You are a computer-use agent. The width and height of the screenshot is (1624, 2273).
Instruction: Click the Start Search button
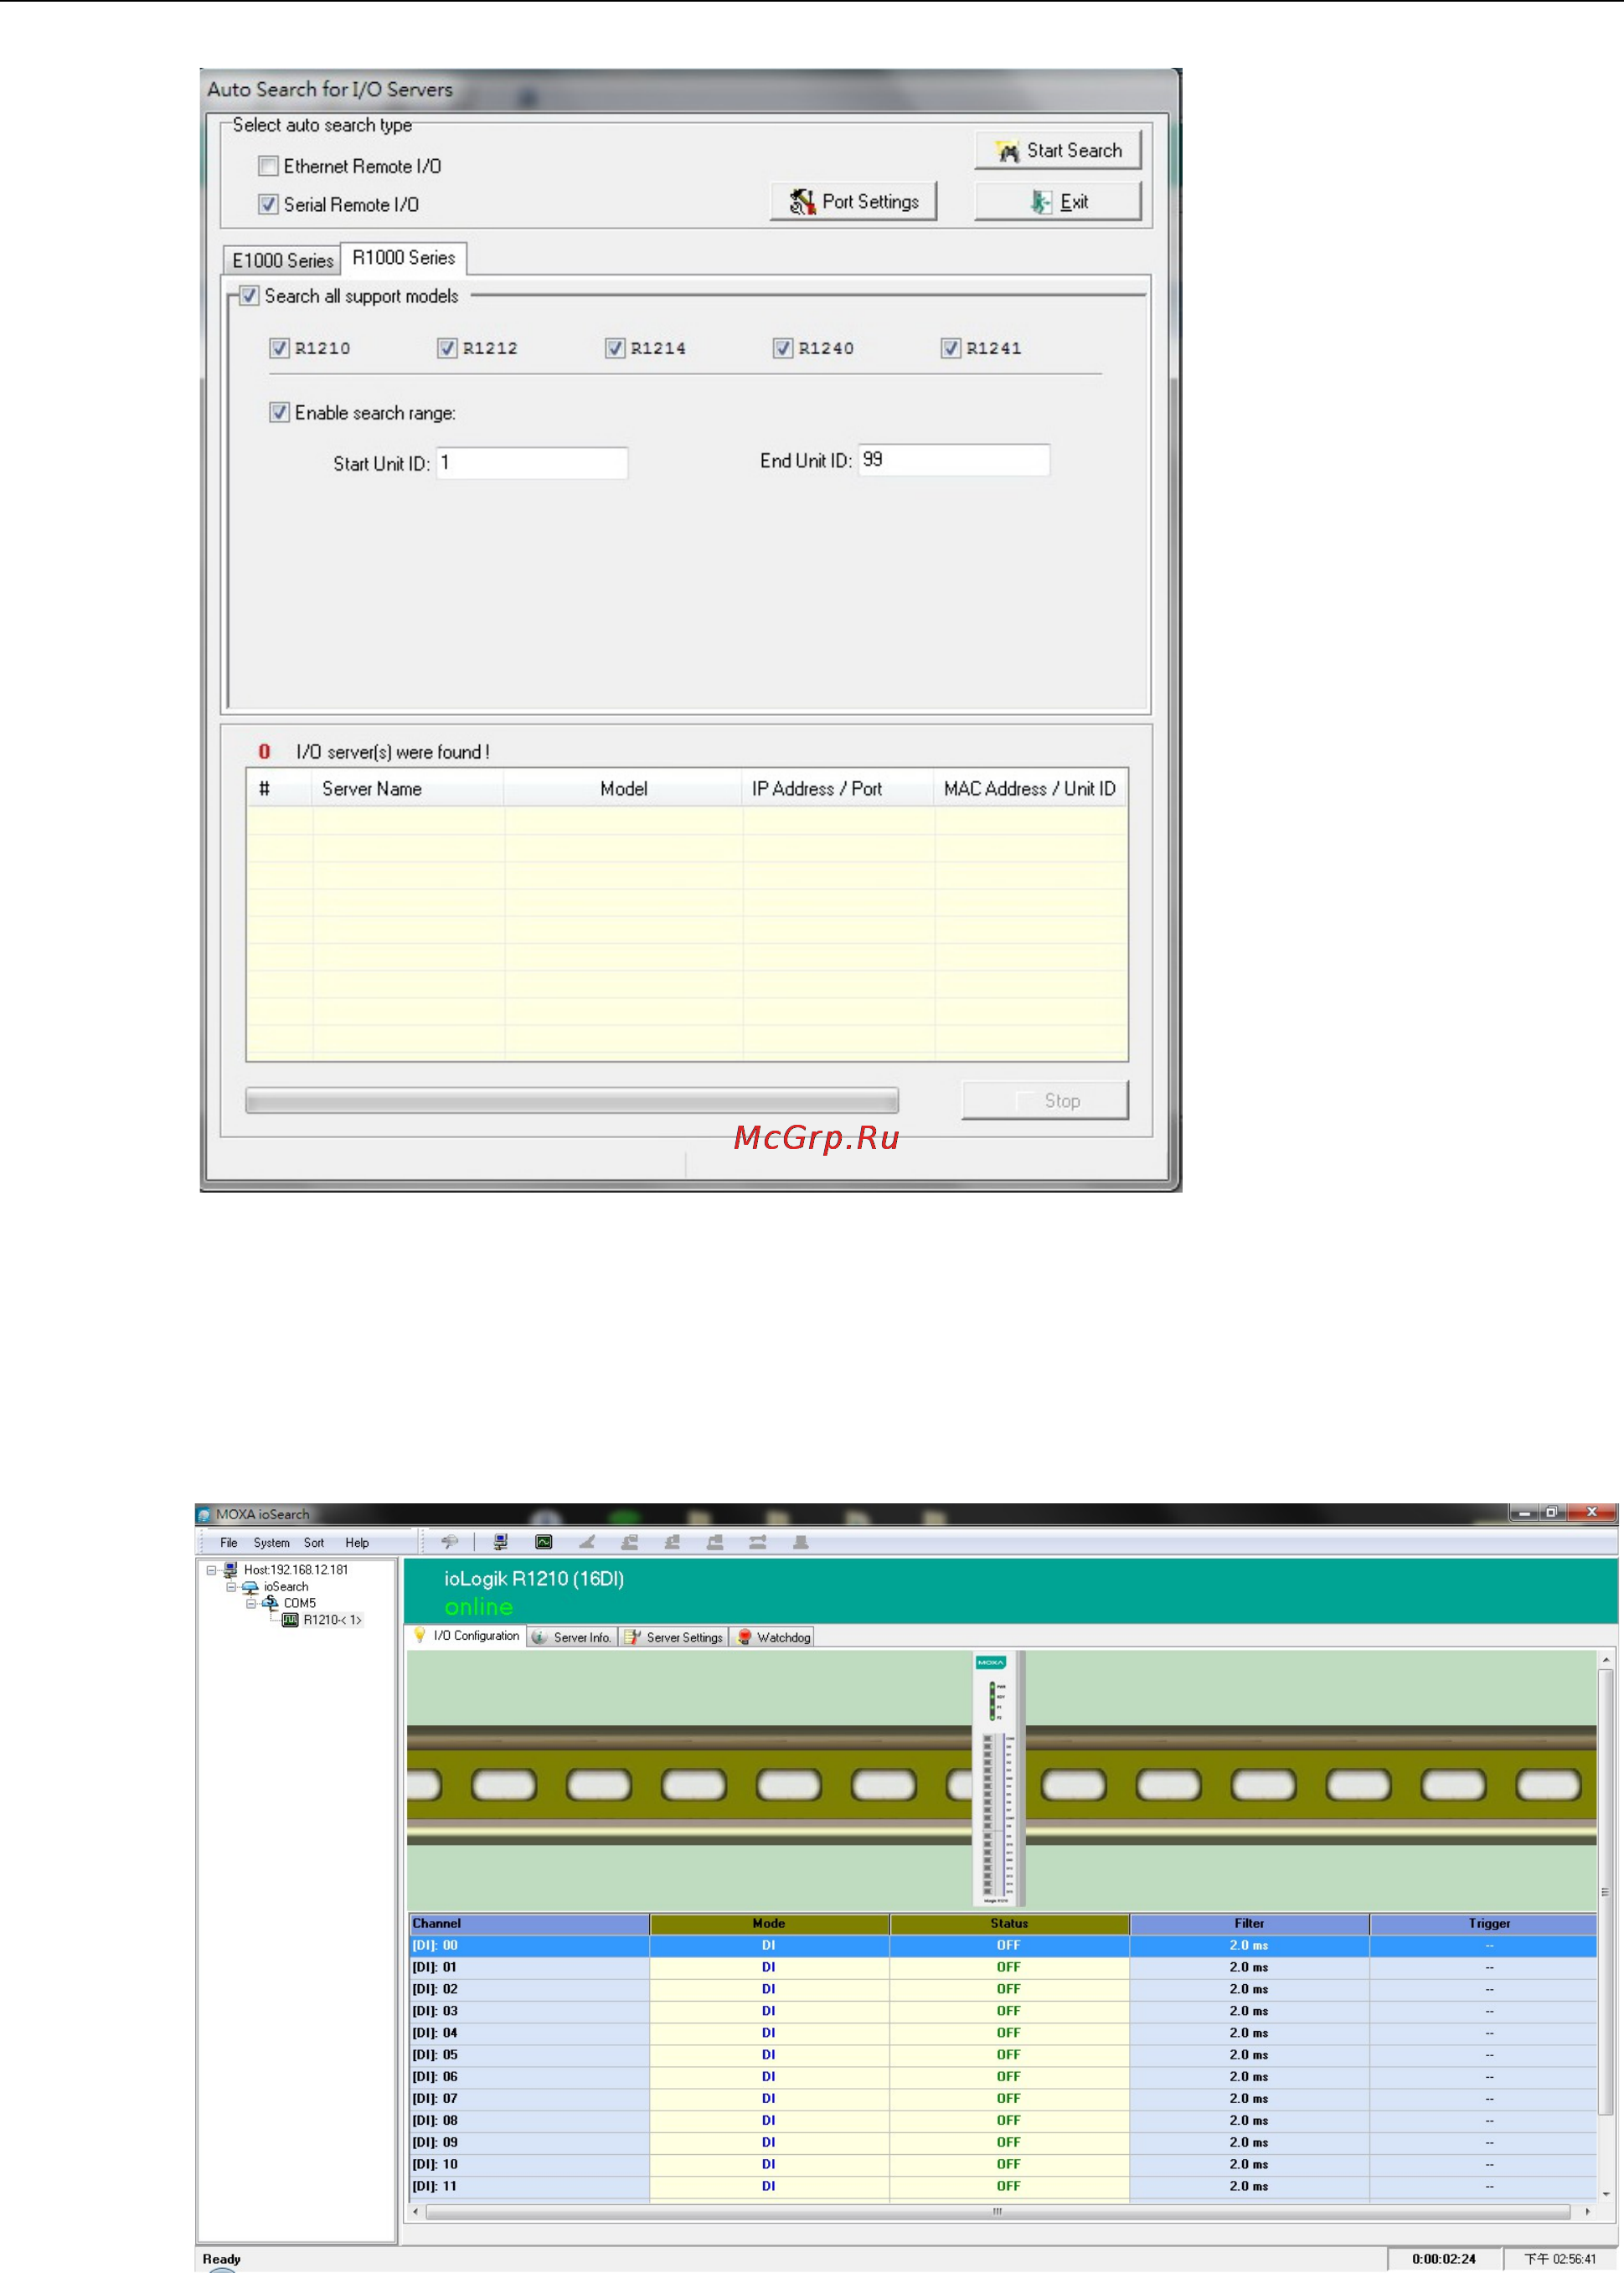coord(1058,150)
